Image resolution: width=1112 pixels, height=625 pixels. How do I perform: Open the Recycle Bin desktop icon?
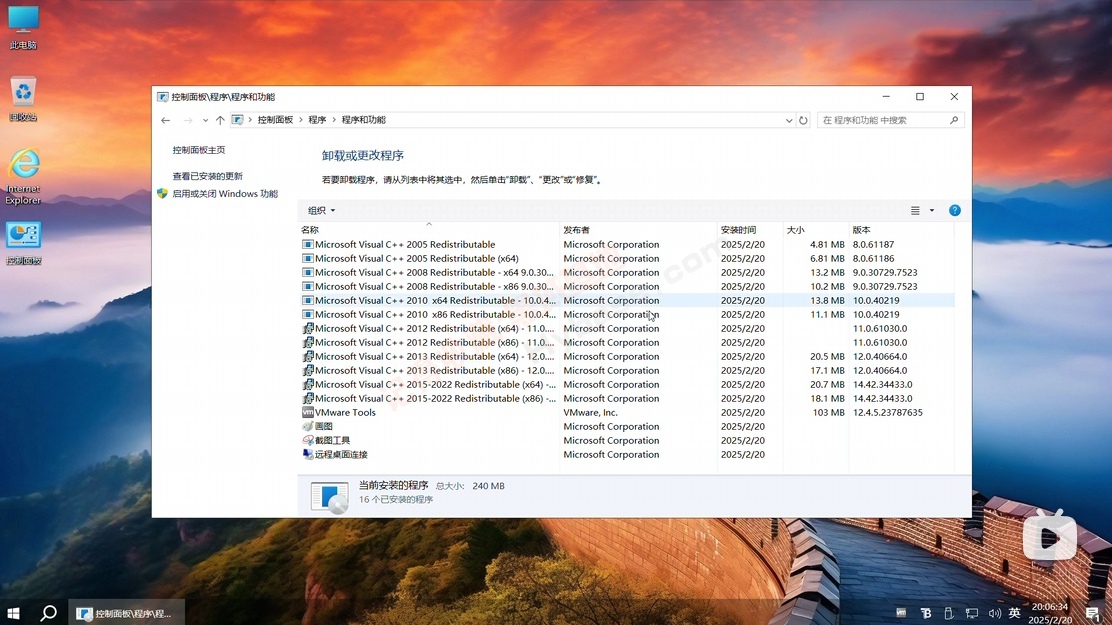point(23,99)
